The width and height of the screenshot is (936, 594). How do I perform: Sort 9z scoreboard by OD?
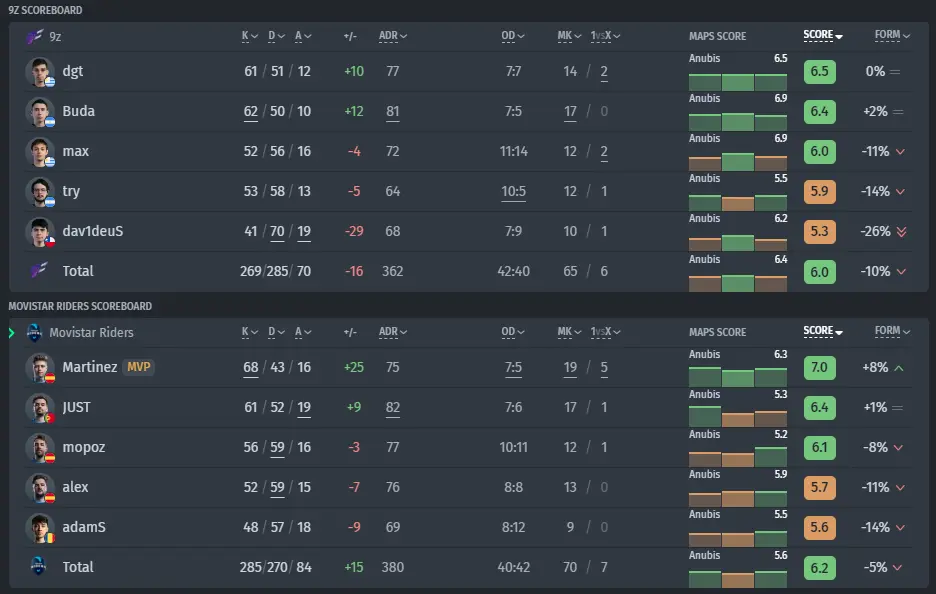tap(513, 36)
